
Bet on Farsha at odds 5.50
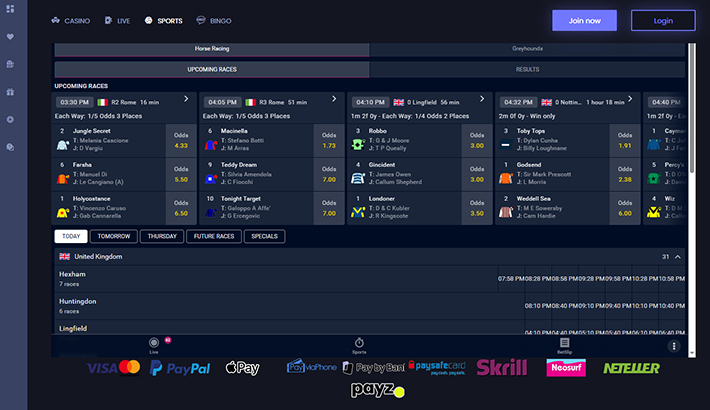[x=181, y=174]
